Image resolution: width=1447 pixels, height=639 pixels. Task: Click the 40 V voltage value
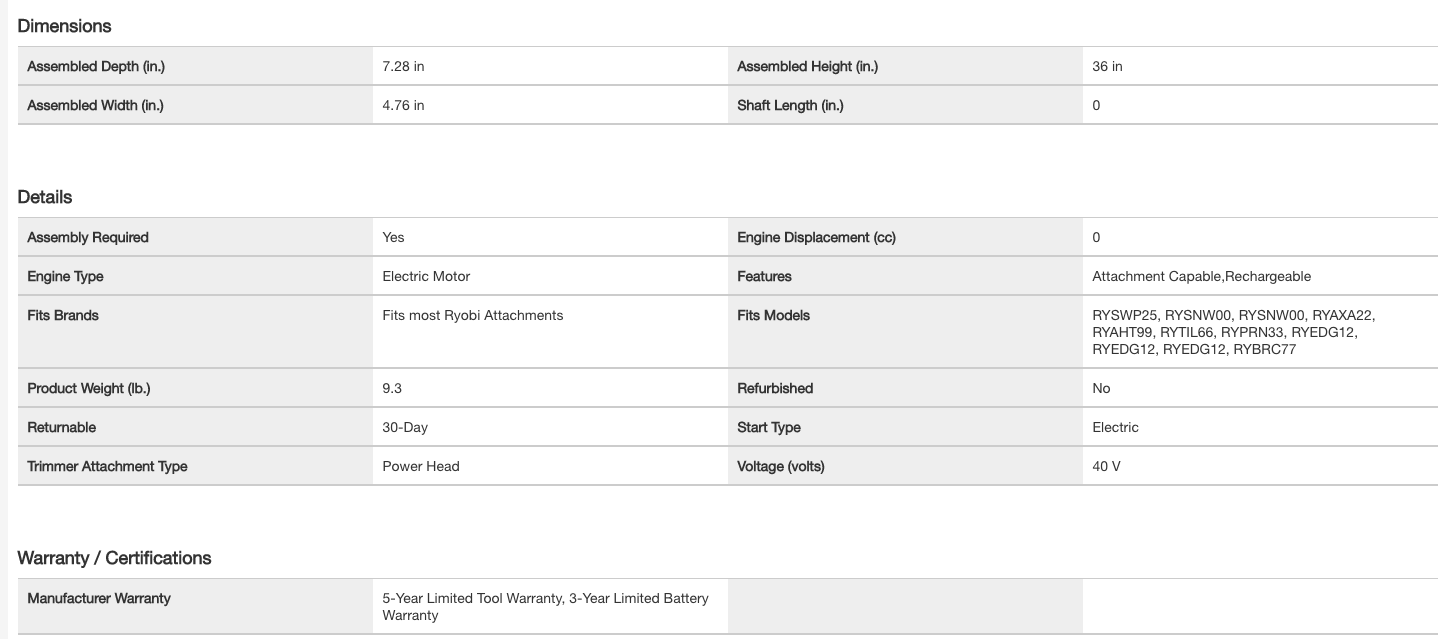[x=1106, y=467]
